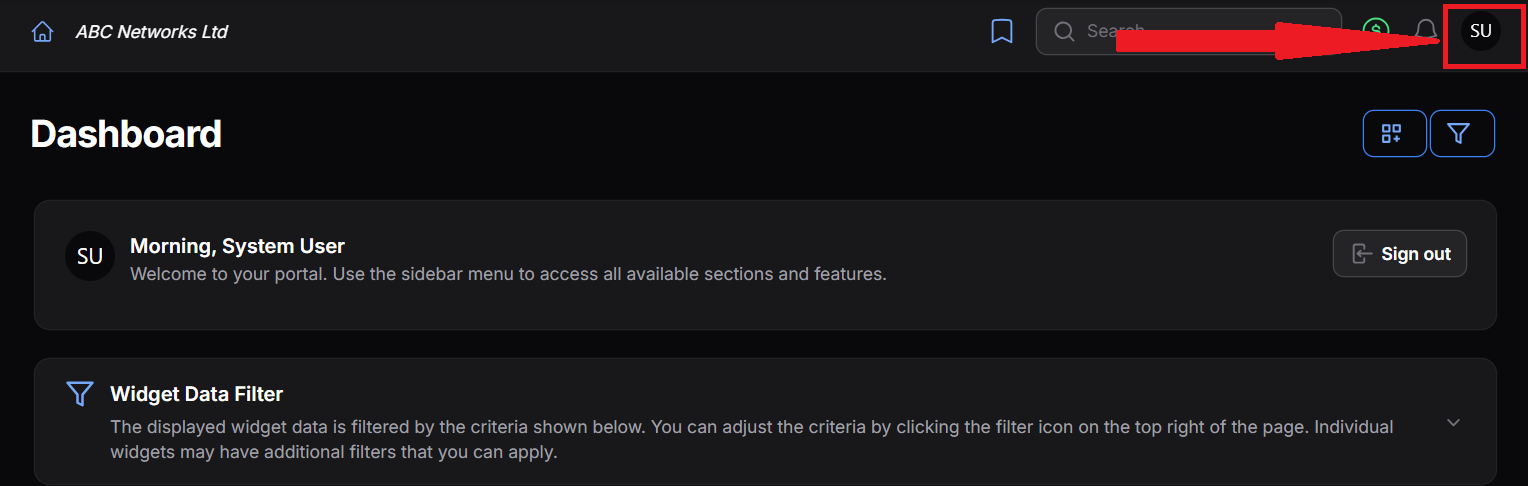The image size is (1528, 486).
Task: Click the Widget Data Filter title
Action: coord(197,394)
